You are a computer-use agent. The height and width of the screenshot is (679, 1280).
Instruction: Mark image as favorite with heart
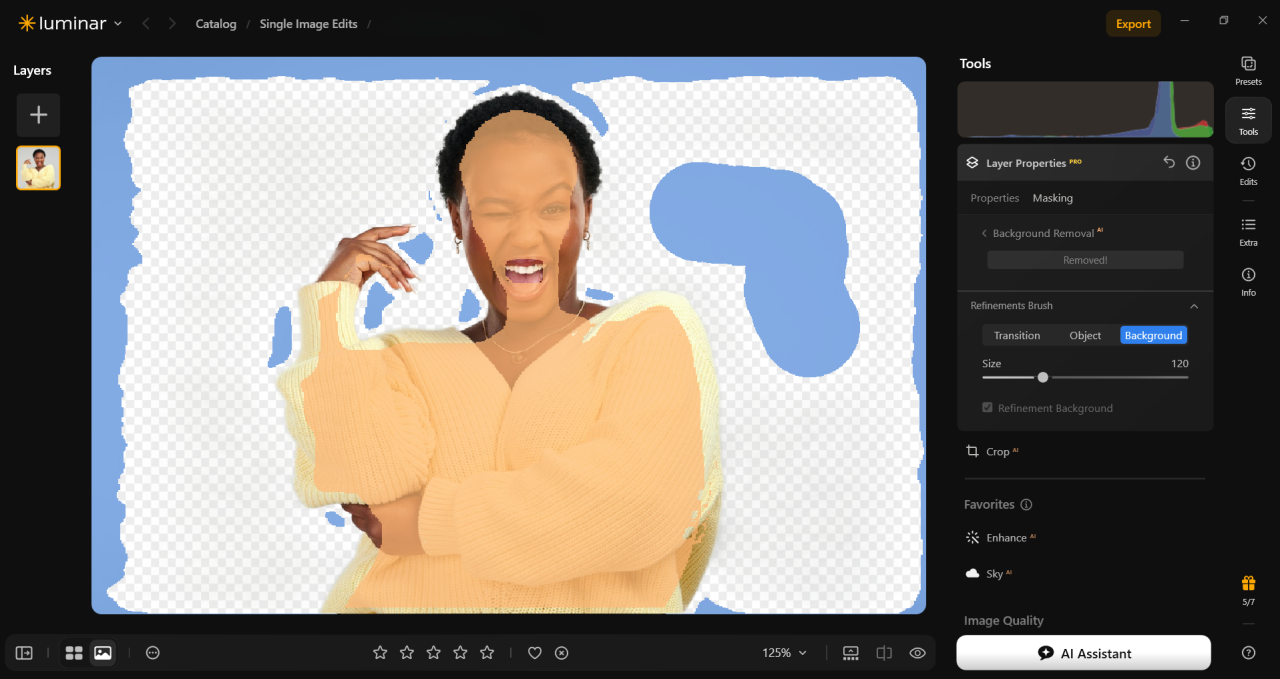coord(535,653)
